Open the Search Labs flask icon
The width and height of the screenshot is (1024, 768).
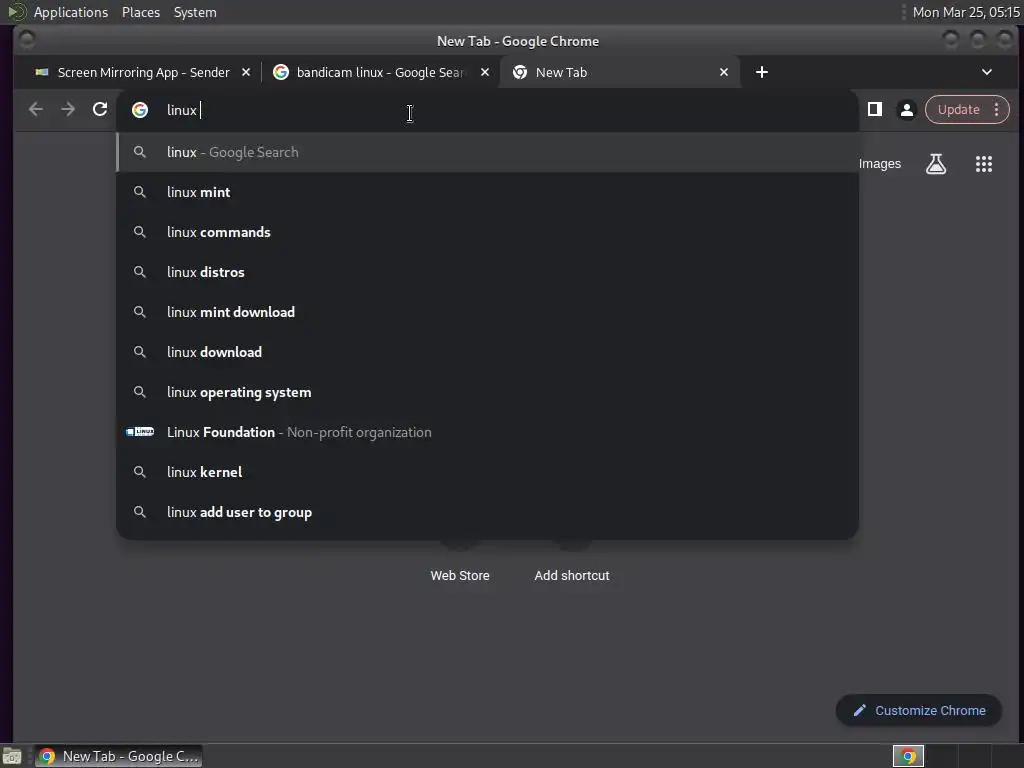point(936,164)
